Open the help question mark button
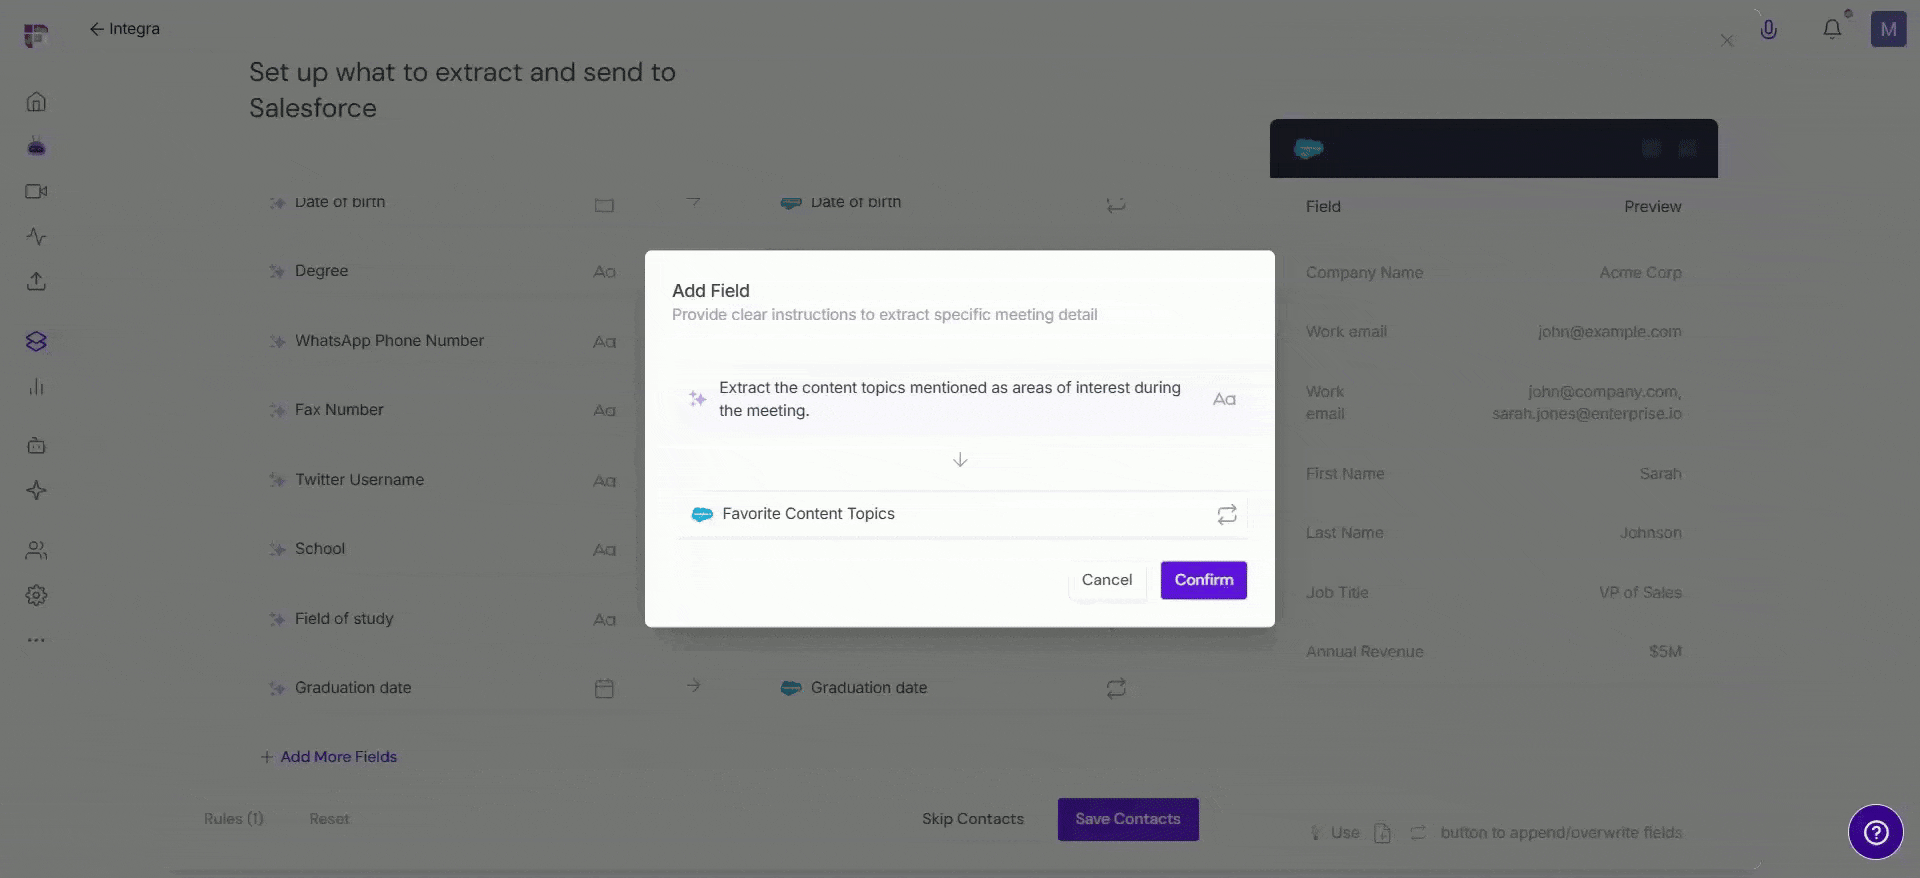The image size is (1920, 878). pos(1875,832)
